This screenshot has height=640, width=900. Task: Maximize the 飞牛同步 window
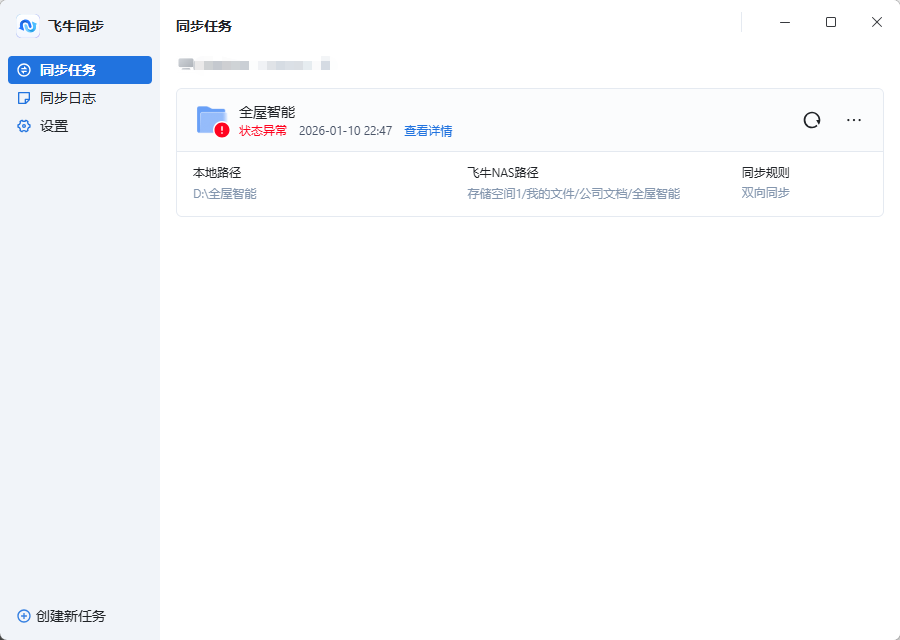click(831, 22)
